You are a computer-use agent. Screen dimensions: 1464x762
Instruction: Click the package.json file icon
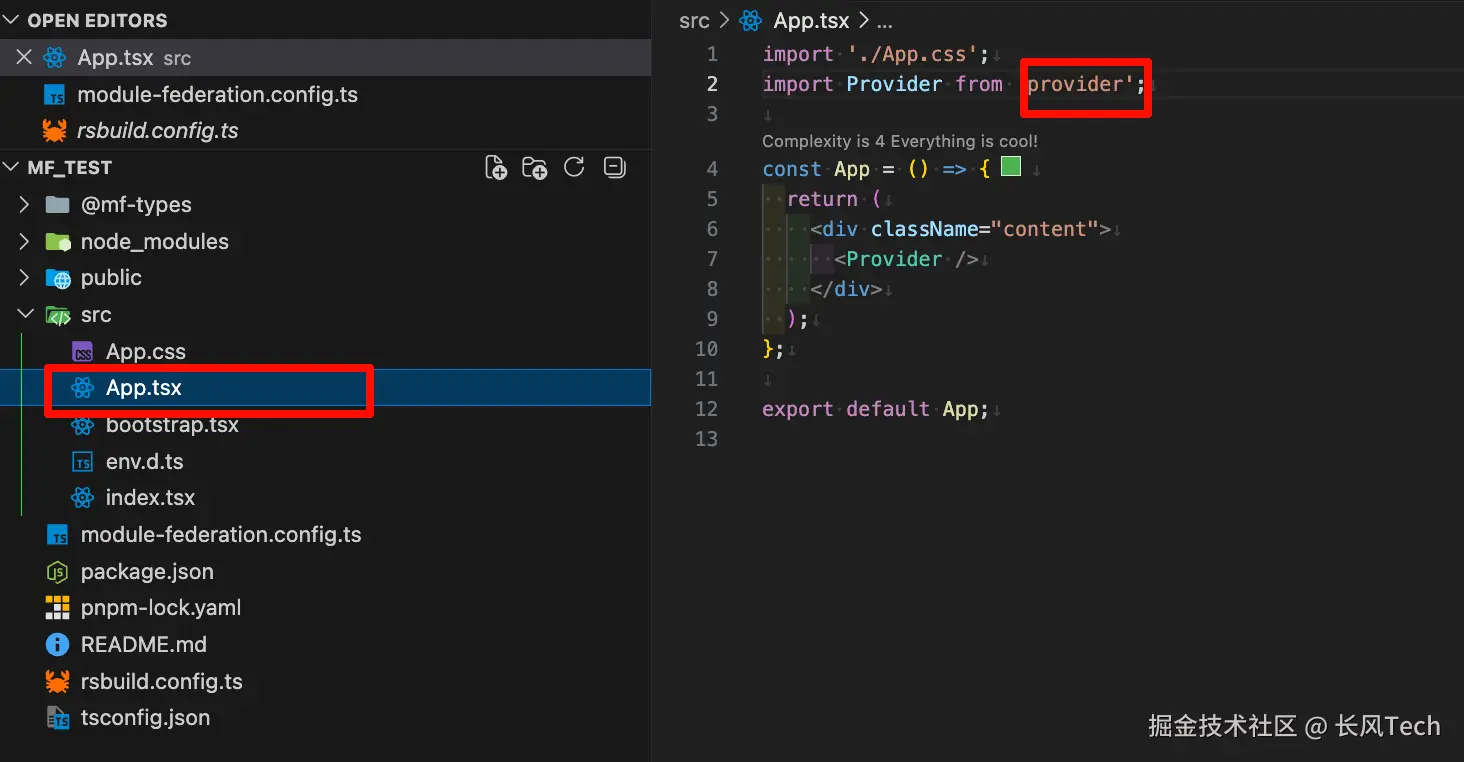[58, 572]
